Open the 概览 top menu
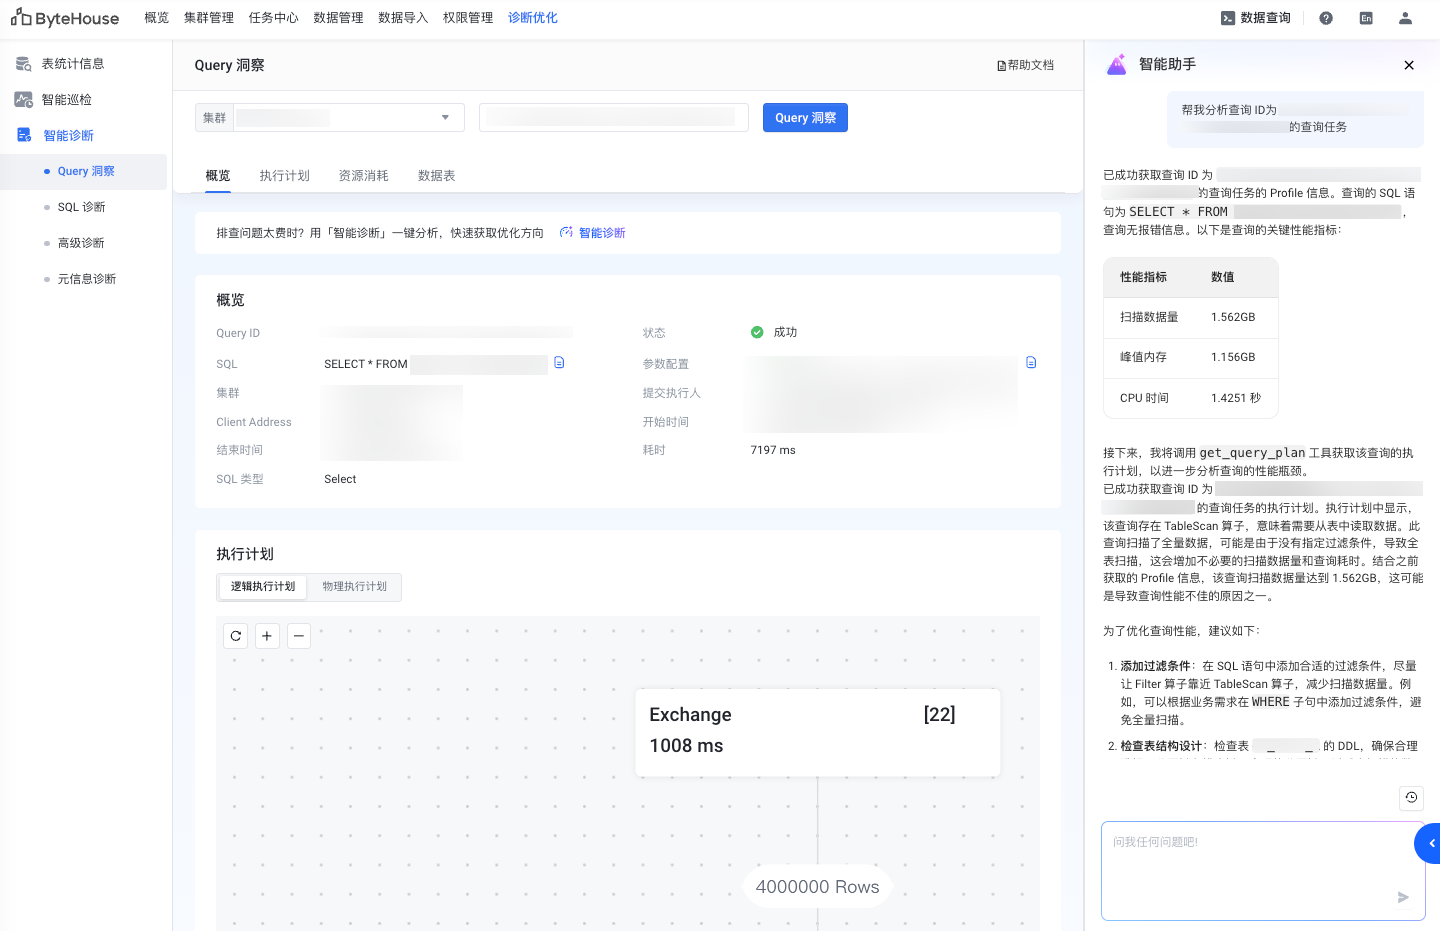The height and width of the screenshot is (931, 1440). click(157, 18)
